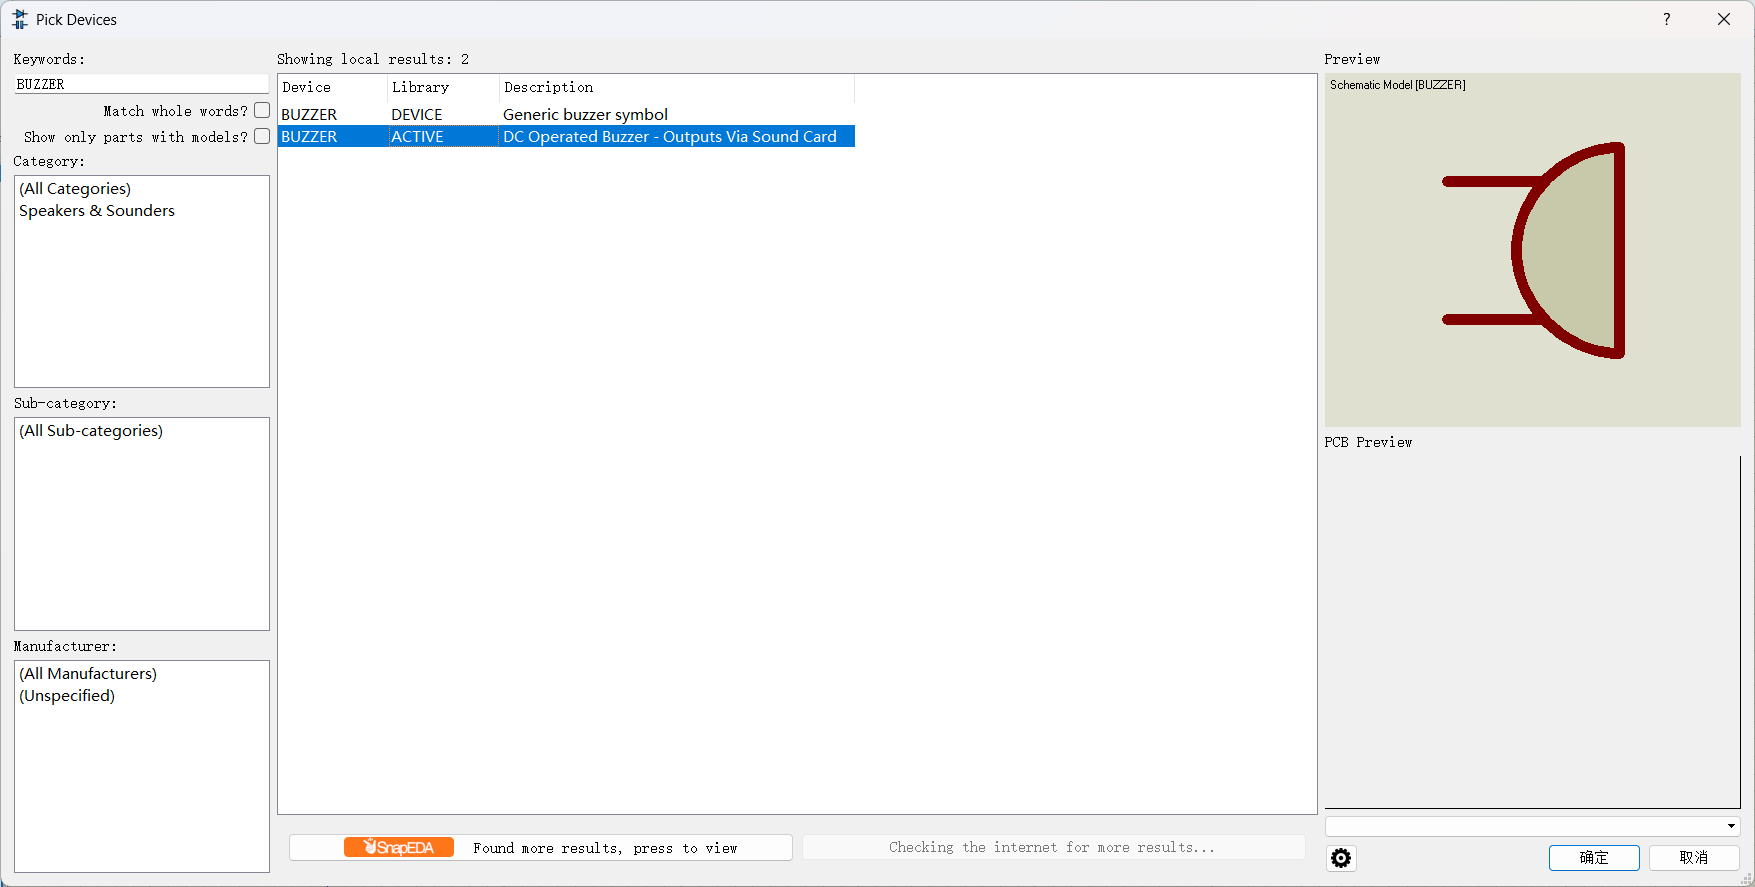
Task: Sort results by Description column header
Action: pos(677,87)
